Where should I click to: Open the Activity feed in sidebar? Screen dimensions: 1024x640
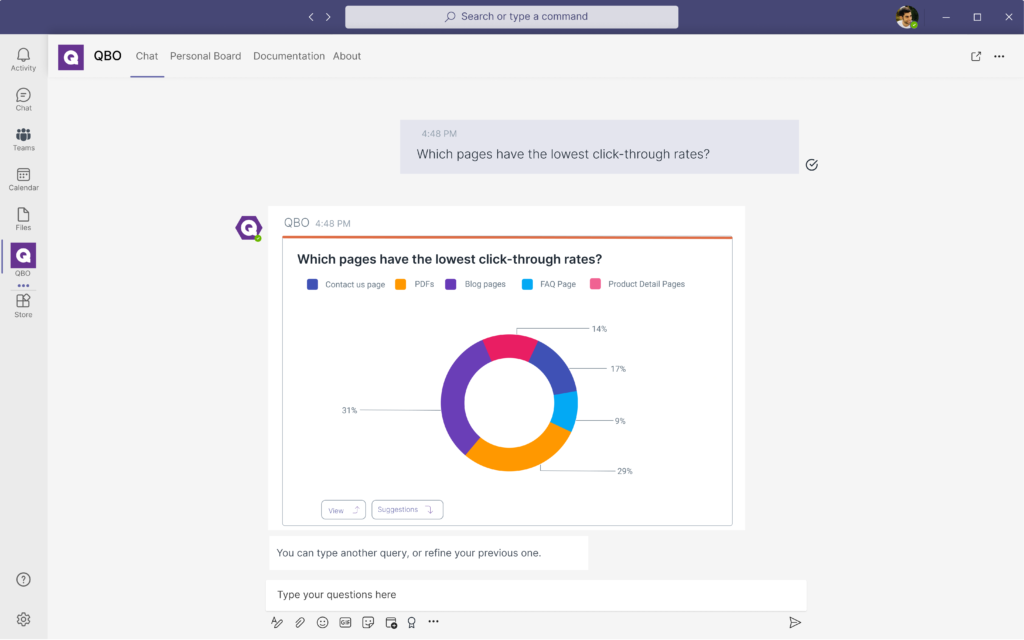click(x=23, y=59)
